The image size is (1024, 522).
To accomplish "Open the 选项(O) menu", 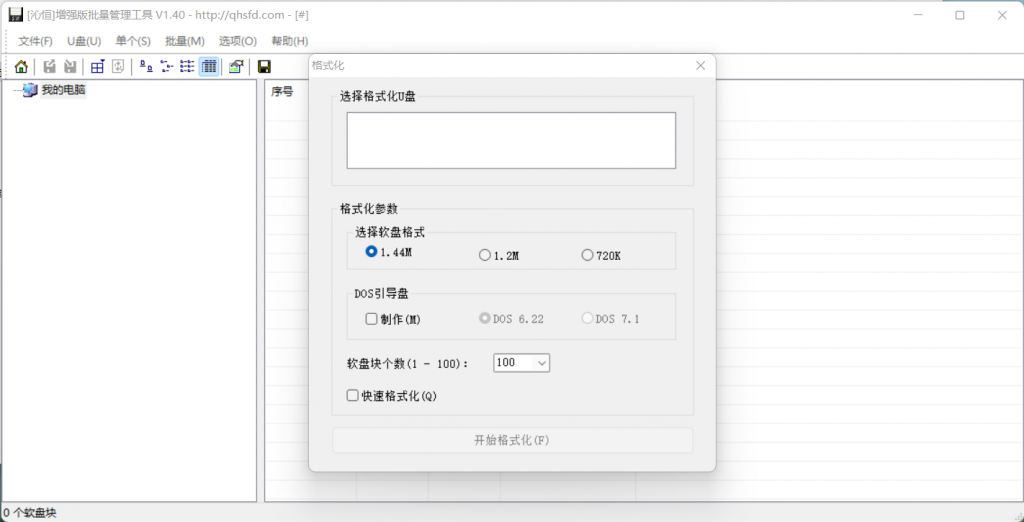I will point(238,41).
